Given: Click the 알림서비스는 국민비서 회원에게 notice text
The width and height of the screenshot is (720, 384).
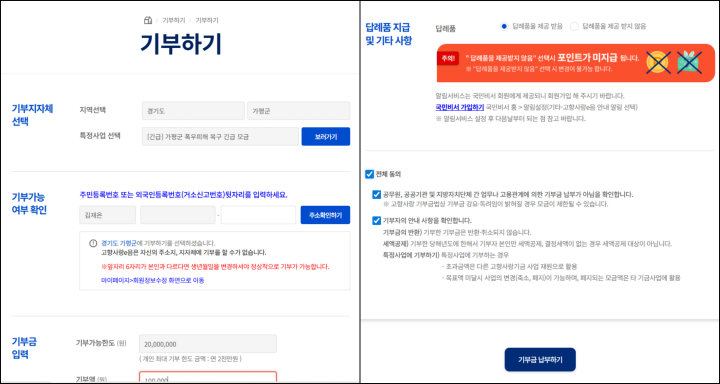Looking at the screenshot, I should [529, 96].
